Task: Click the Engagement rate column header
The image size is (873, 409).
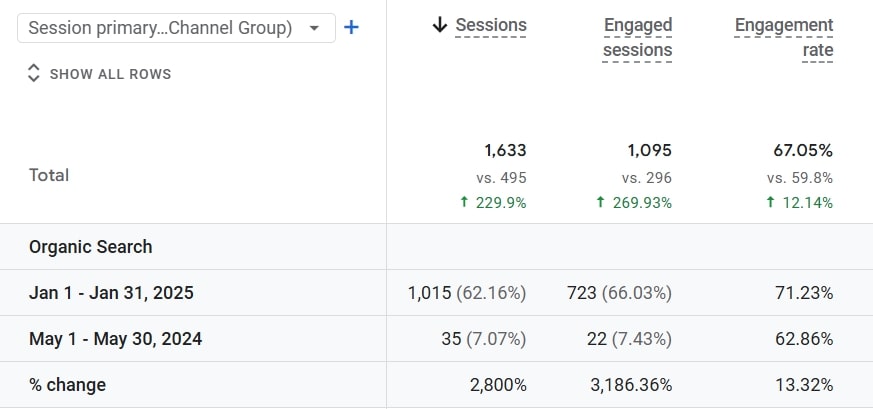Action: (x=783, y=37)
